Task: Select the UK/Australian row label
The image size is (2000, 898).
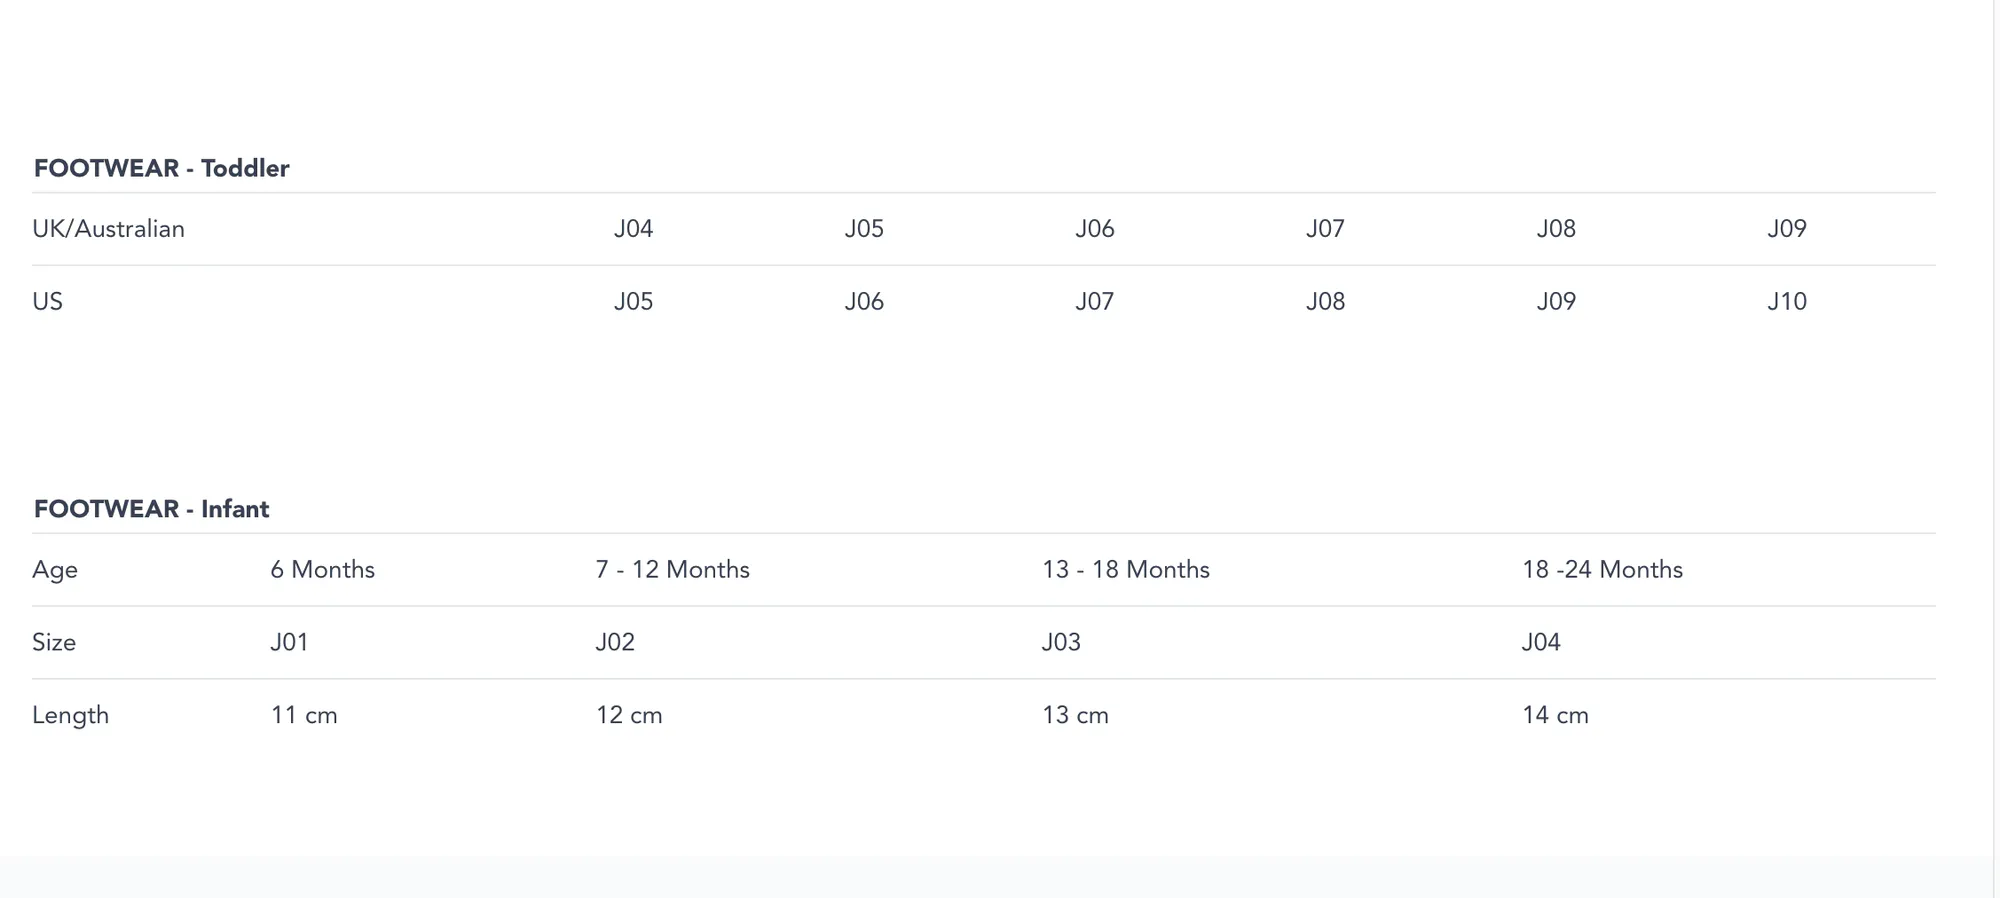Action: [x=108, y=229]
